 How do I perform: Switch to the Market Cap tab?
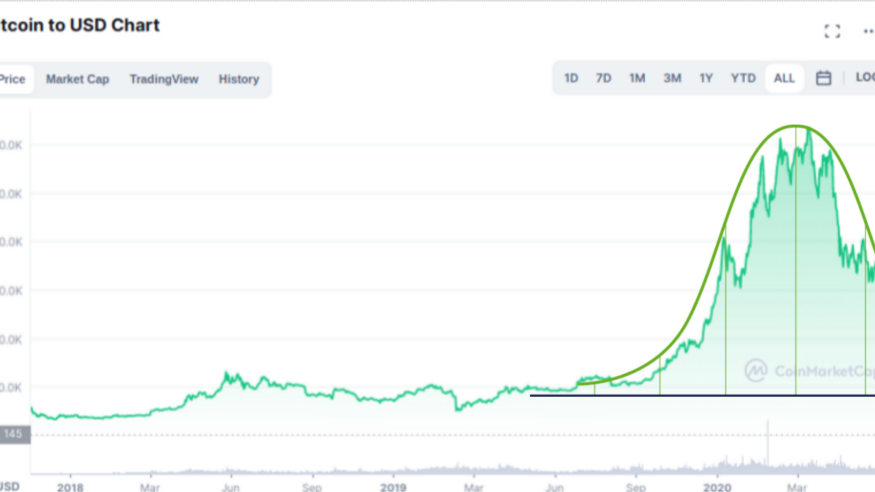(77, 79)
